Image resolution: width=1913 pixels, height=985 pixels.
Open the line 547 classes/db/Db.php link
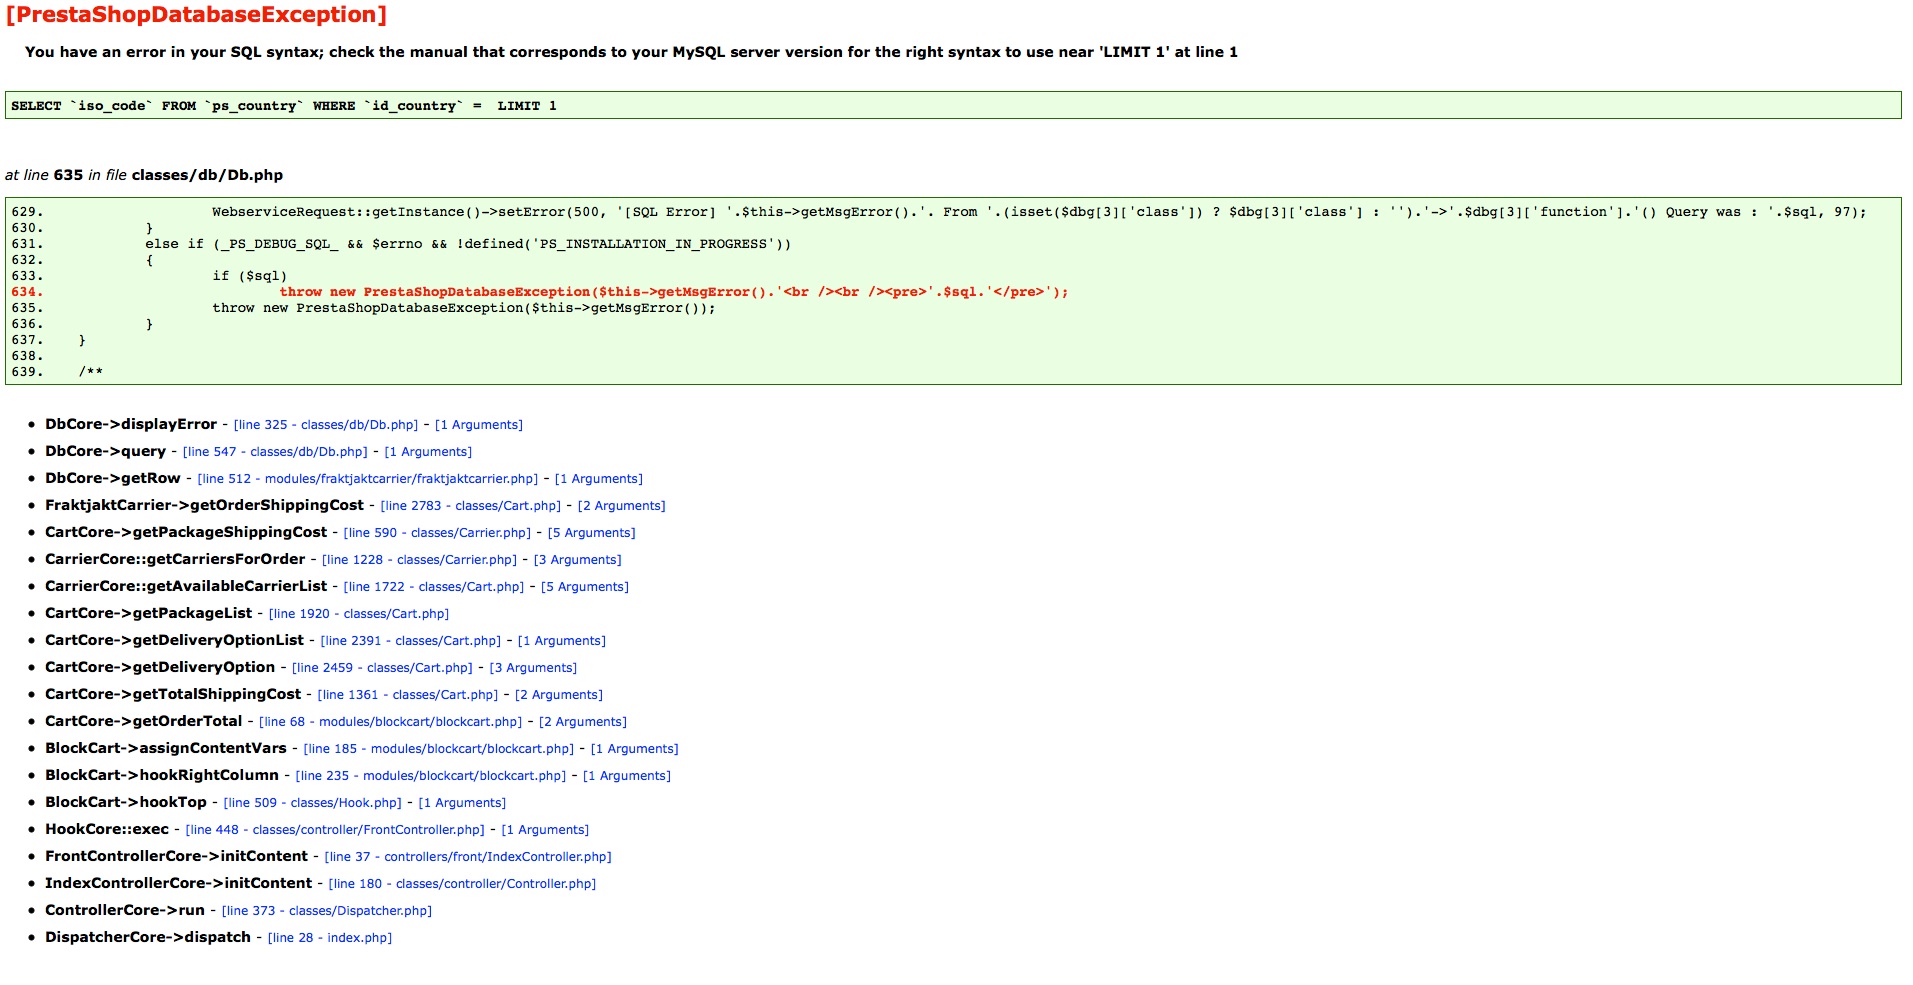click(275, 452)
